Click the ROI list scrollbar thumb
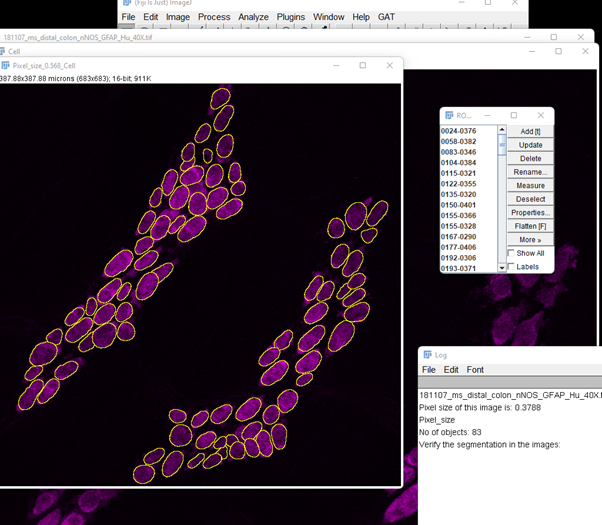602x525 pixels. pyautogui.click(x=502, y=143)
